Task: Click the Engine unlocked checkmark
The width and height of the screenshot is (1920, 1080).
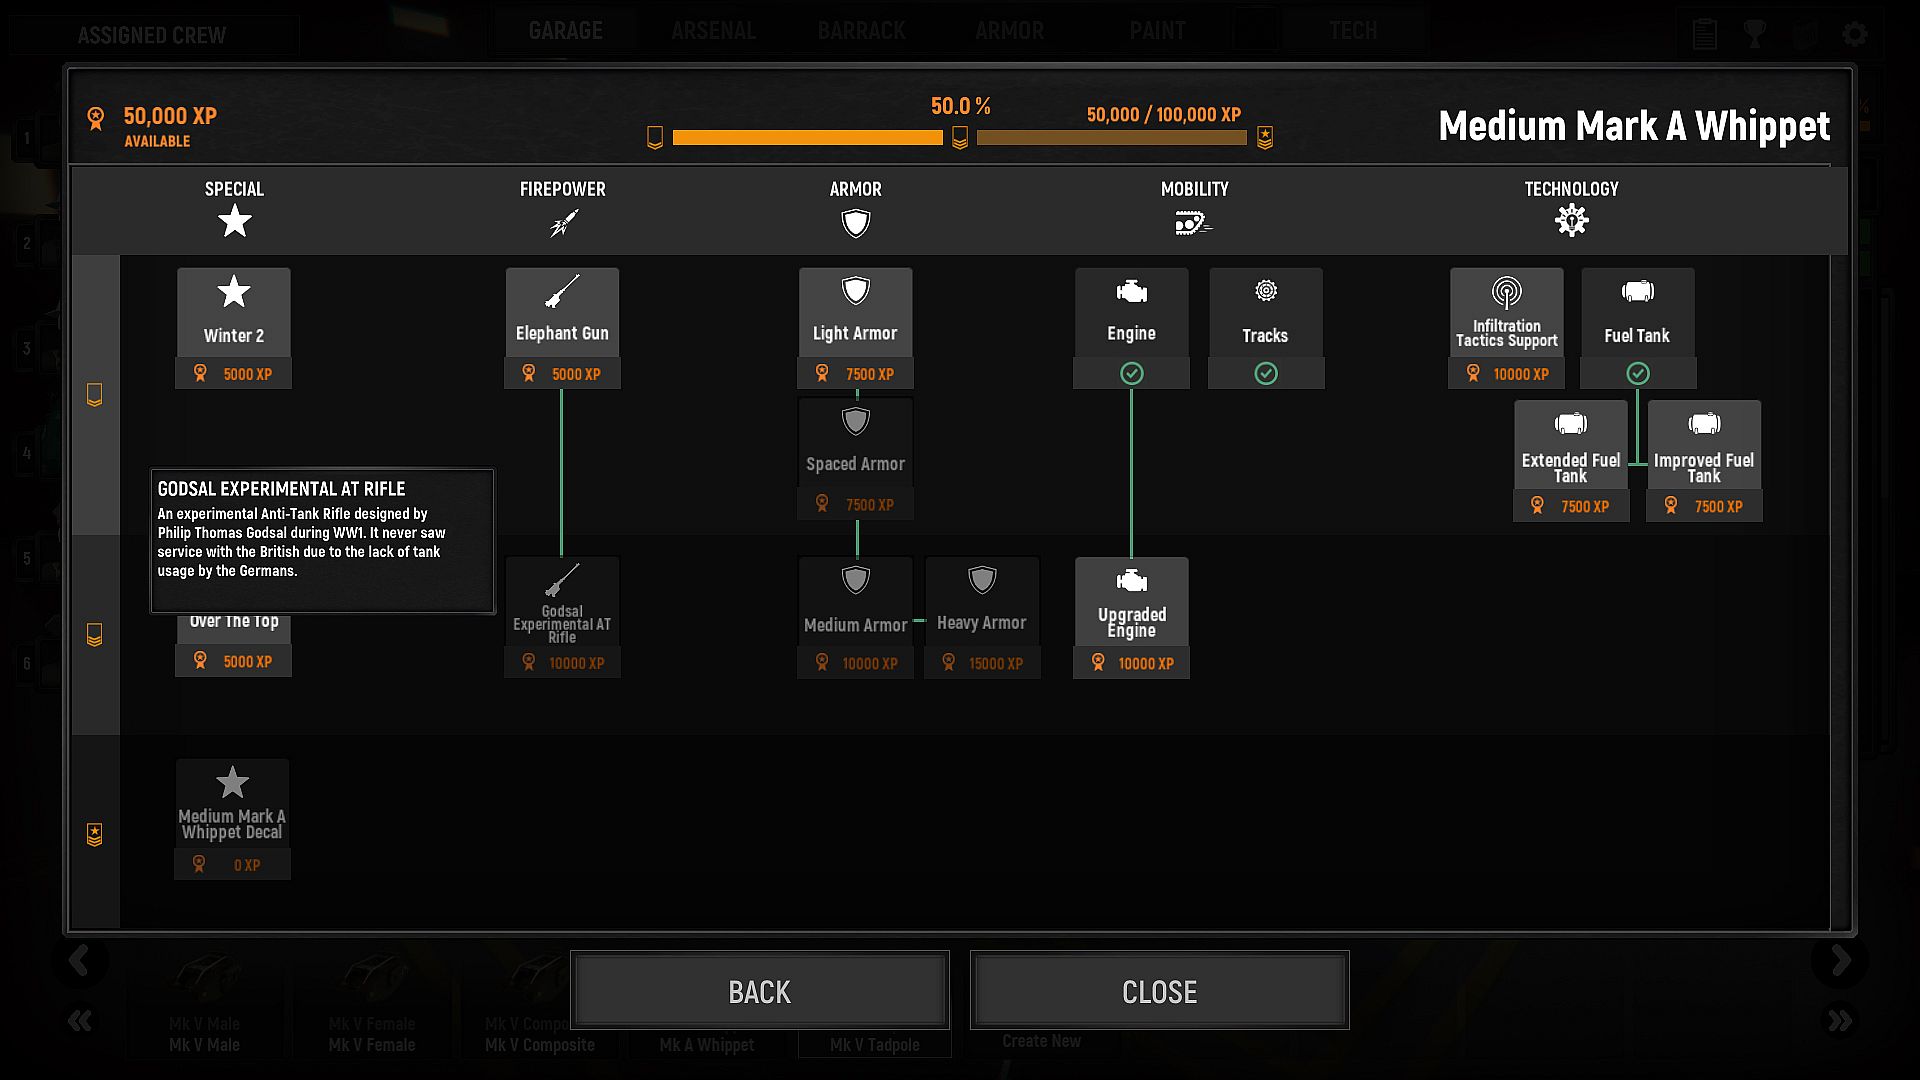Action: tap(1131, 373)
